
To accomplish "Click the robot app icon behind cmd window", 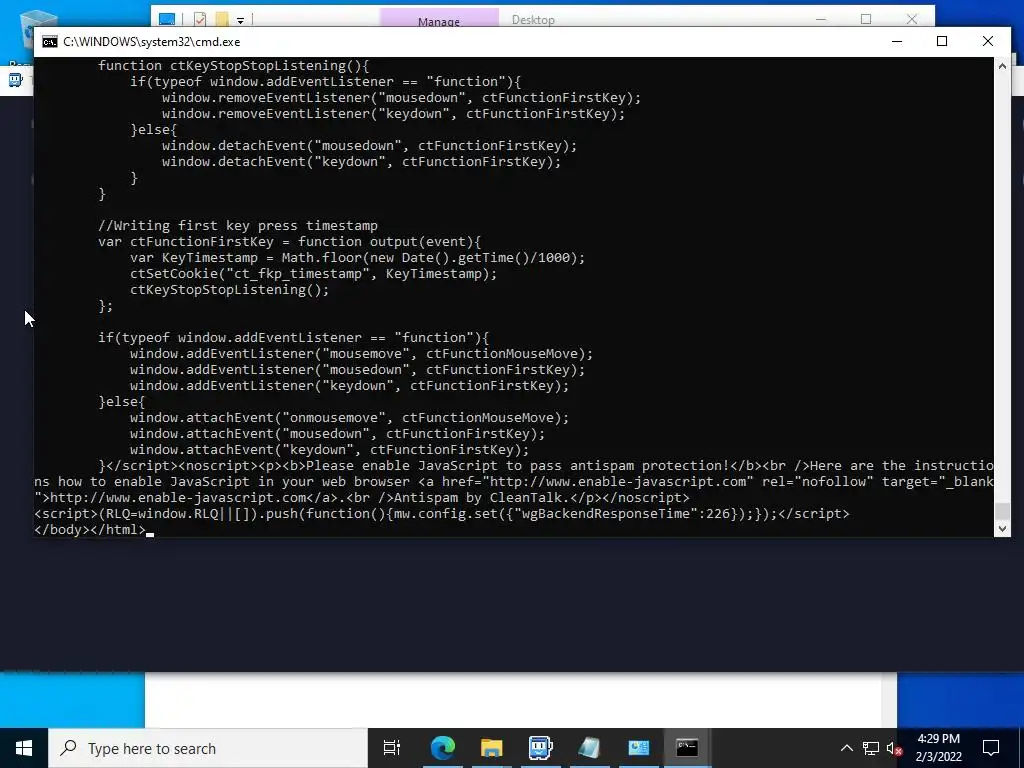I will (x=15, y=81).
